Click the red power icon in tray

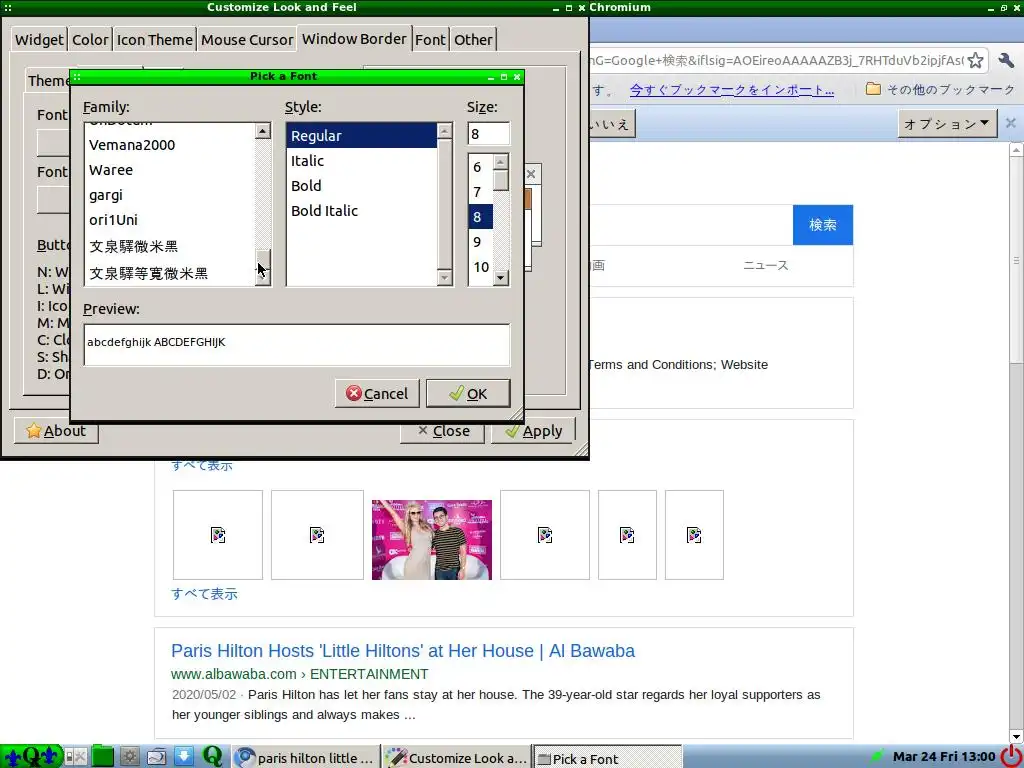coord(1012,757)
